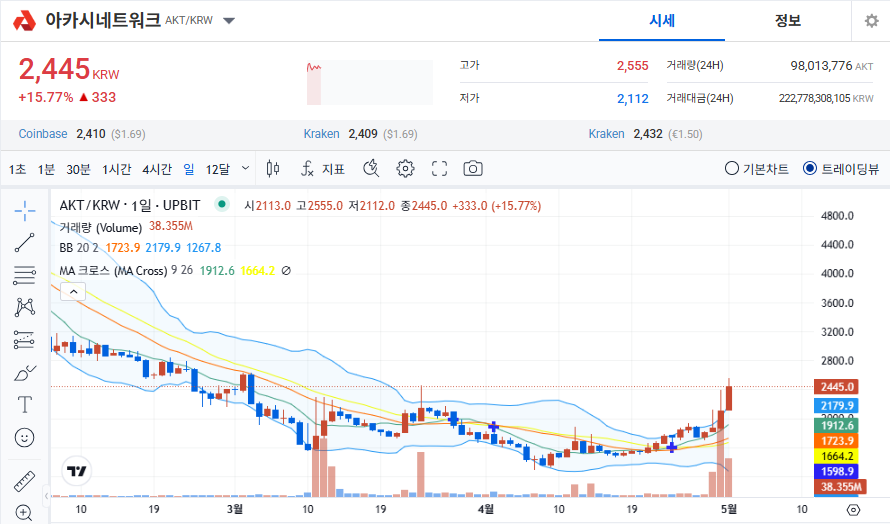Viewport: 890px width, 524px height.
Task: Click the 1598.9 blue axis label
Action: 836,471
